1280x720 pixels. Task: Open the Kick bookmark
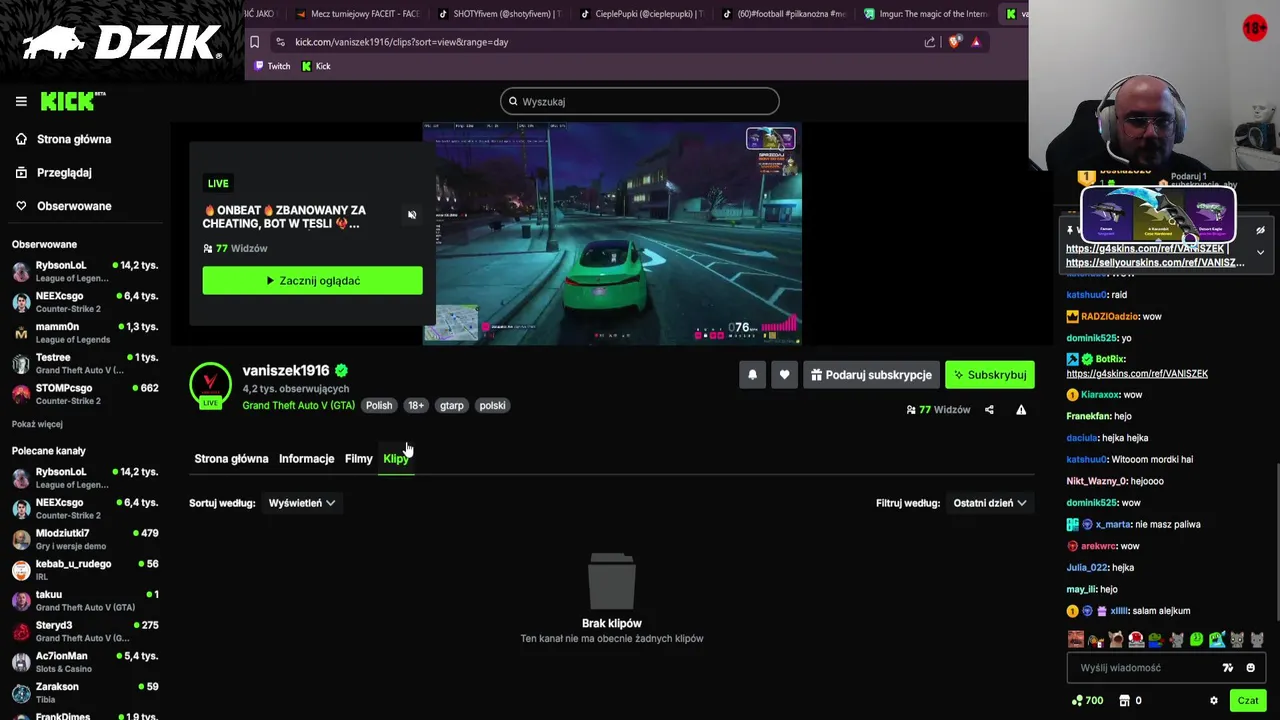(316, 66)
